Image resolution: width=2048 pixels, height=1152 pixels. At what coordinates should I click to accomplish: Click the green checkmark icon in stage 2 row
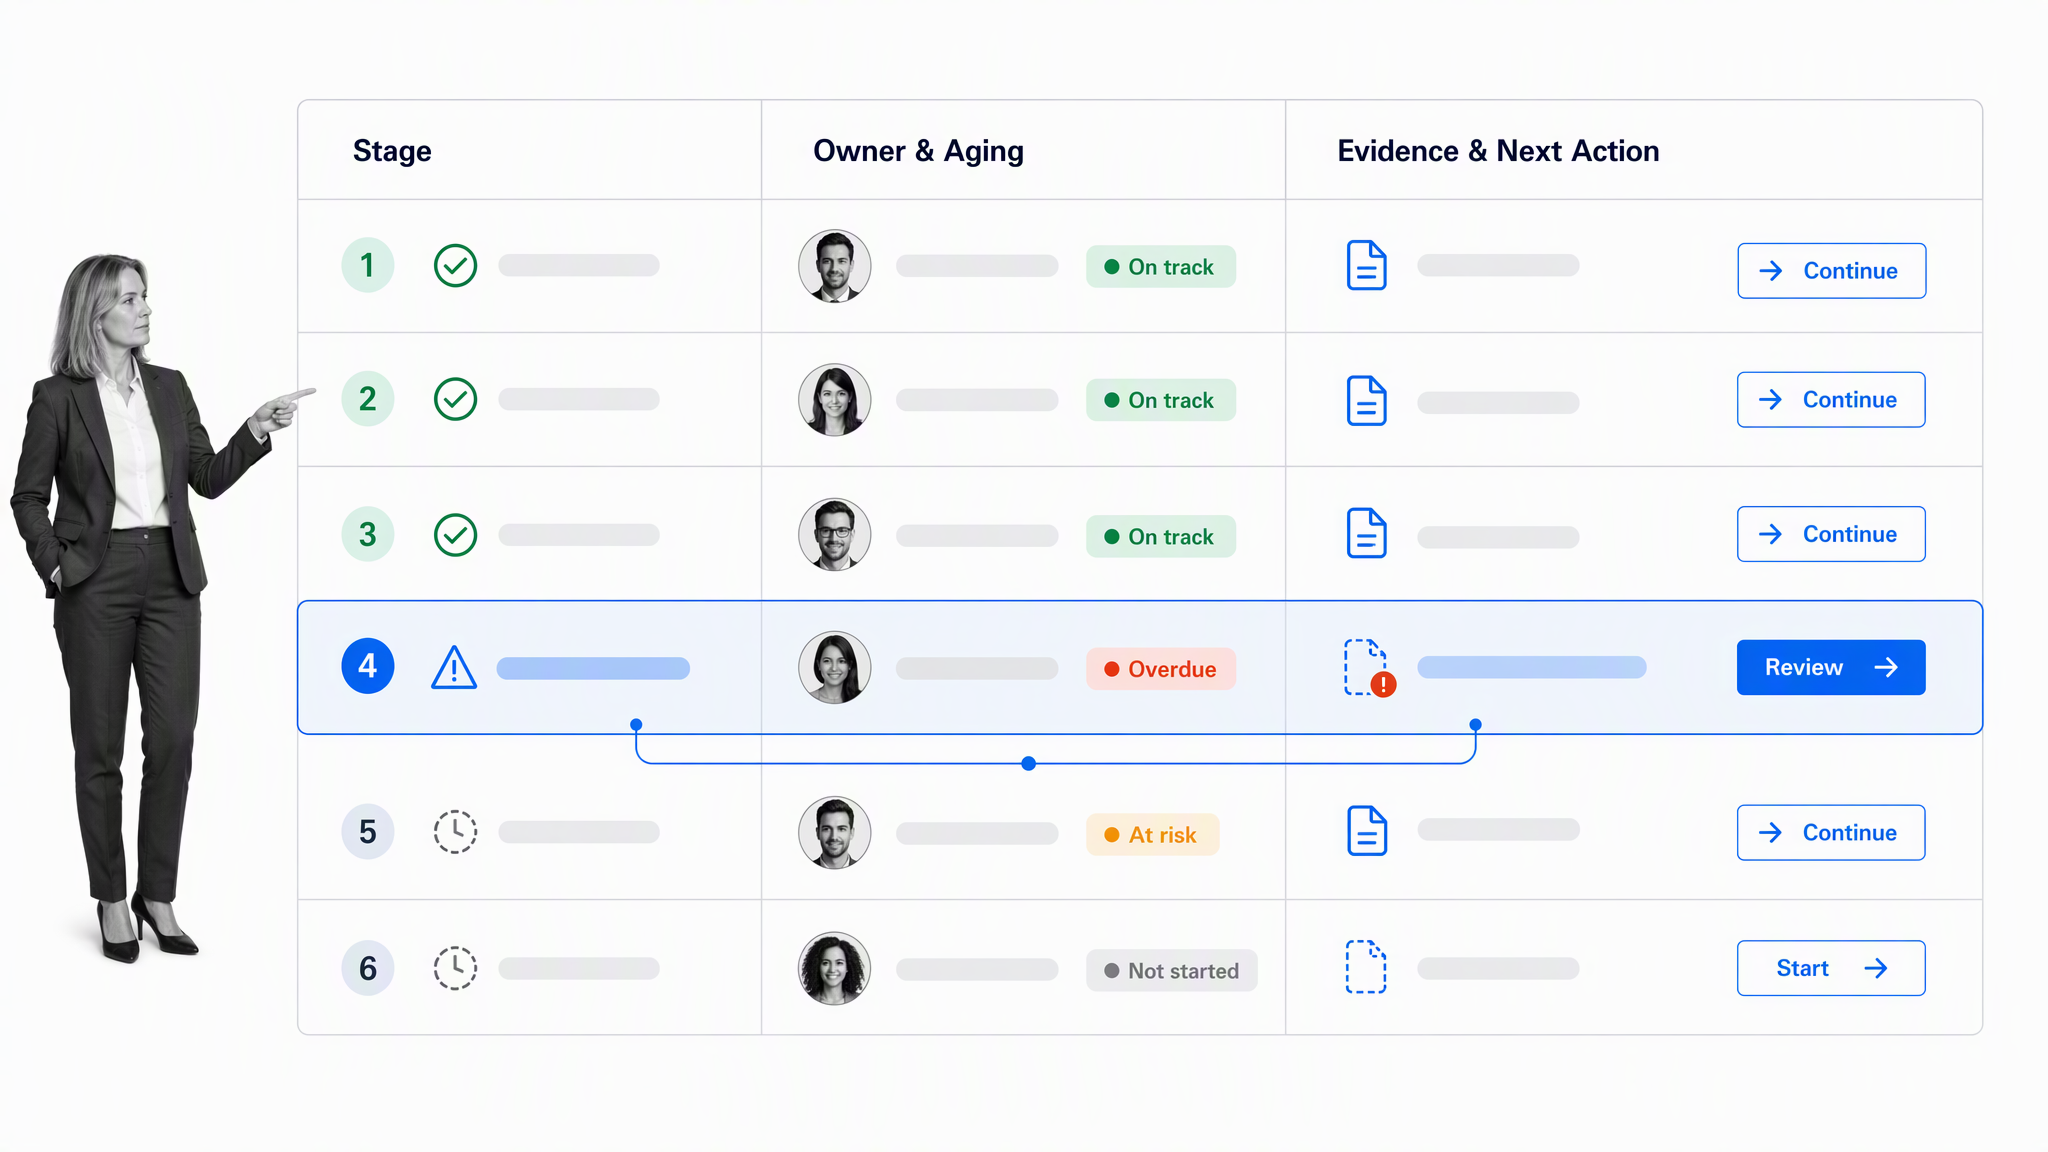[455, 399]
